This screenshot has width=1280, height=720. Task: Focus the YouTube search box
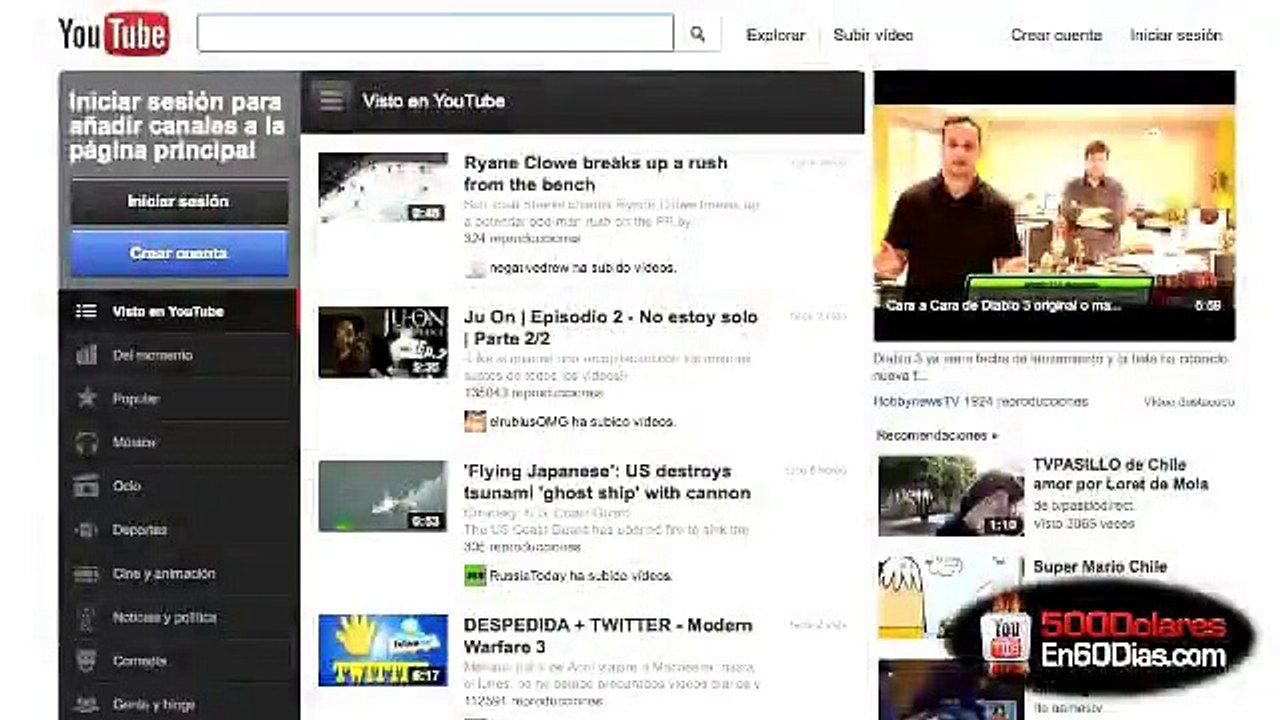tap(435, 34)
